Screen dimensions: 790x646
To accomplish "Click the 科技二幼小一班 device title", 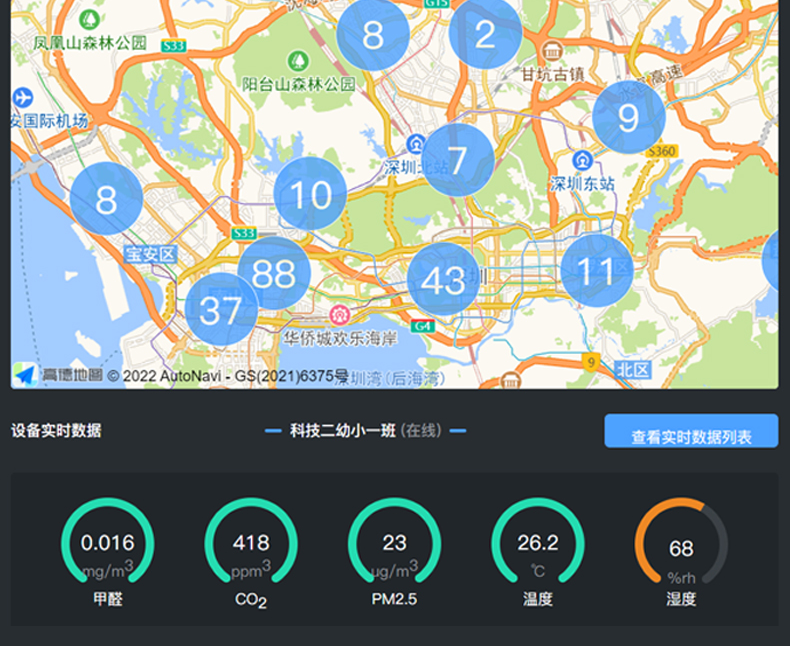I will pos(365,431).
